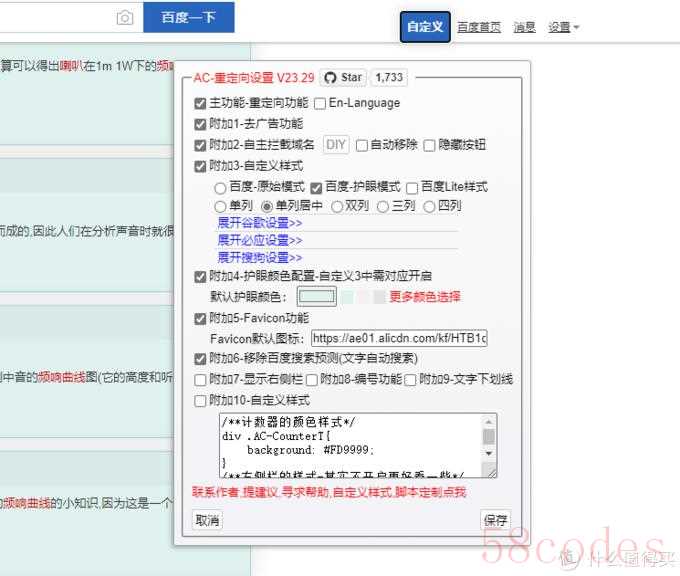The width and height of the screenshot is (680, 576).
Task: Click the 自定义 button
Action: [425, 27]
